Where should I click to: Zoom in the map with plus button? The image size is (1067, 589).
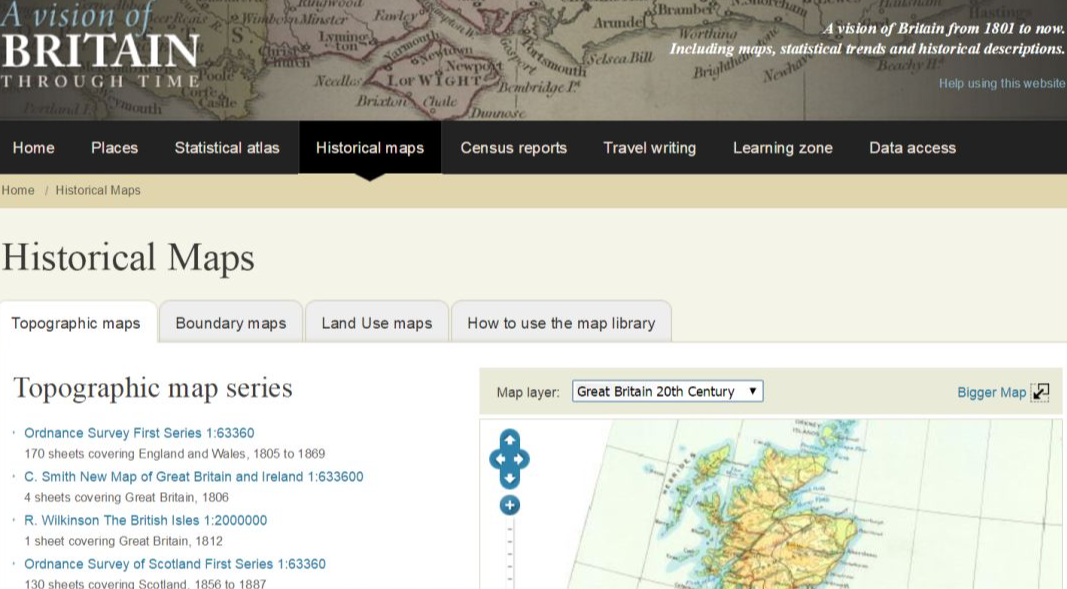coord(510,505)
